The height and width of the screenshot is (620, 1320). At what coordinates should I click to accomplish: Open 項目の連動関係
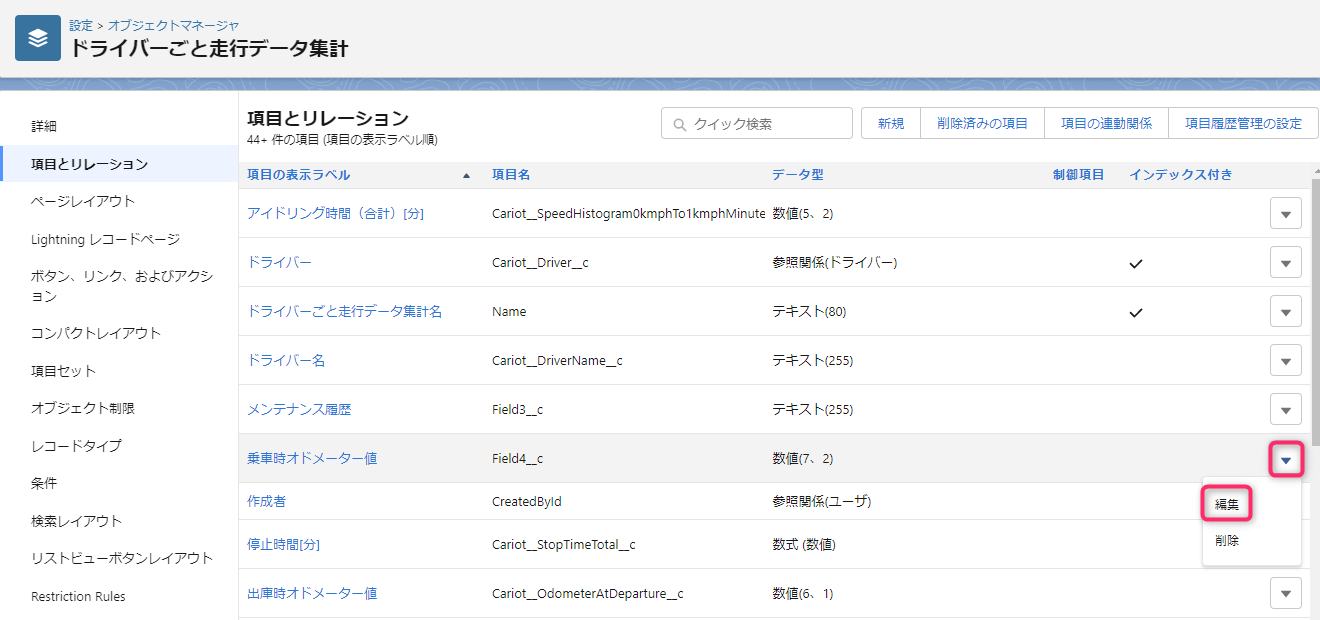click(1107, 124)
